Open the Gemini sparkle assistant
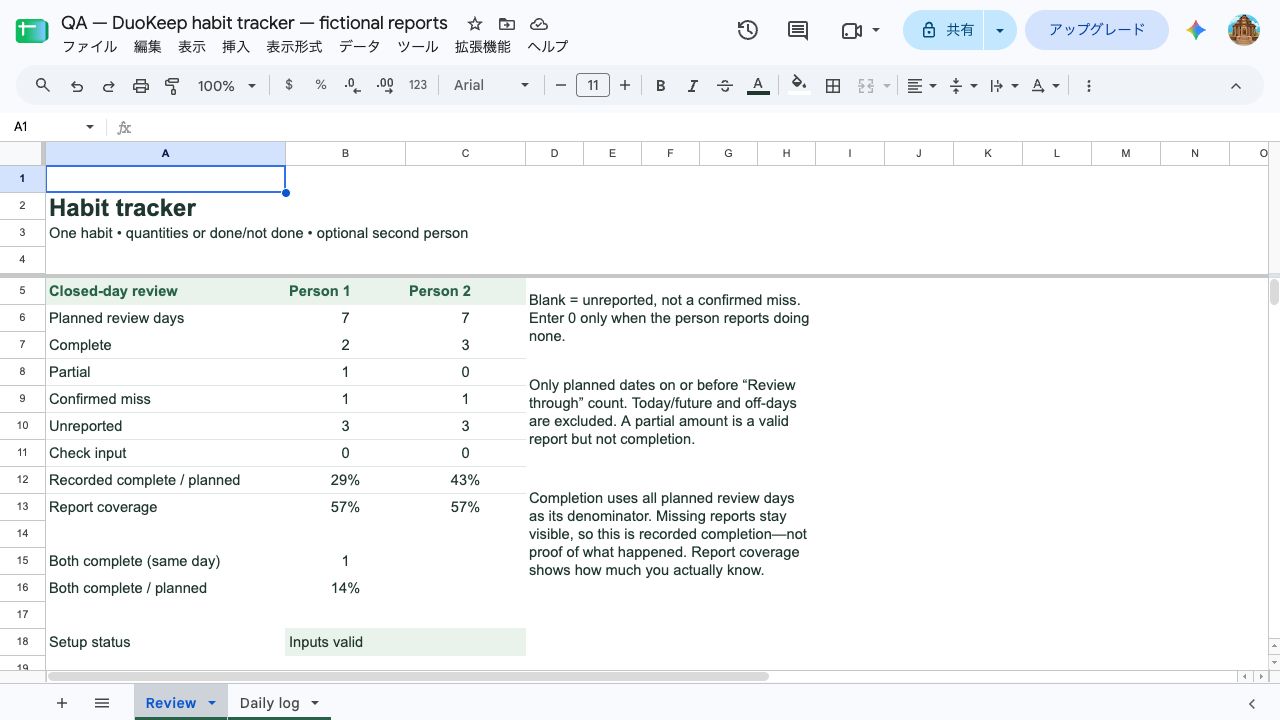 click(1196, 30)
